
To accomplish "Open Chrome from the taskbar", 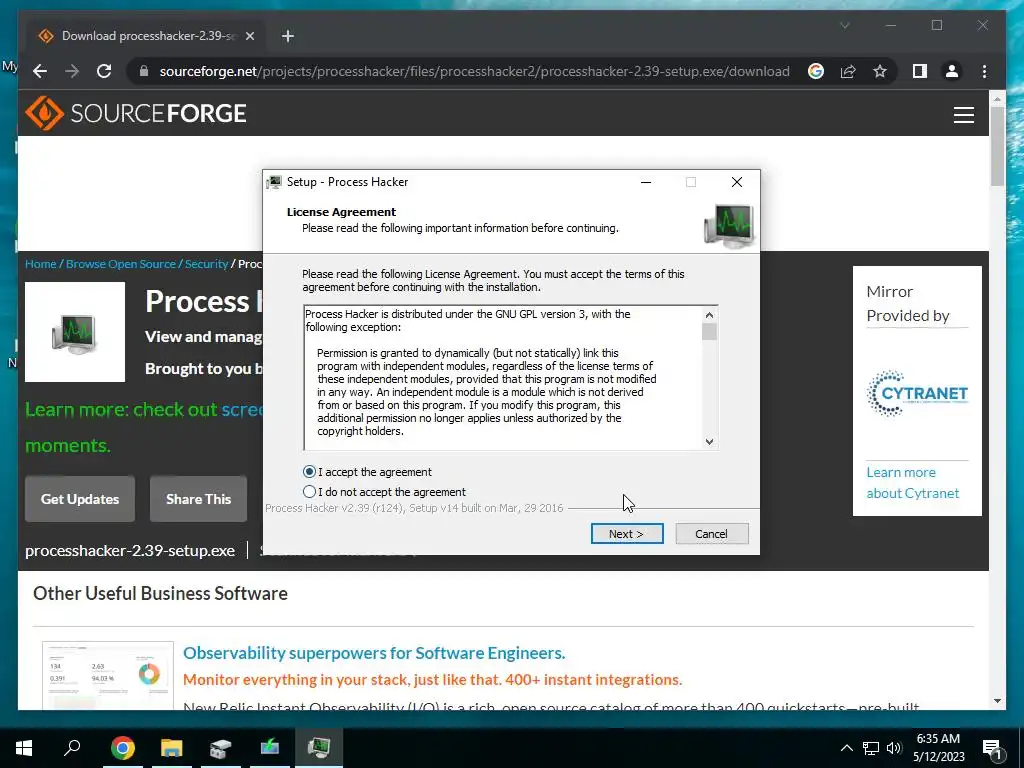I will pos(122,748).
